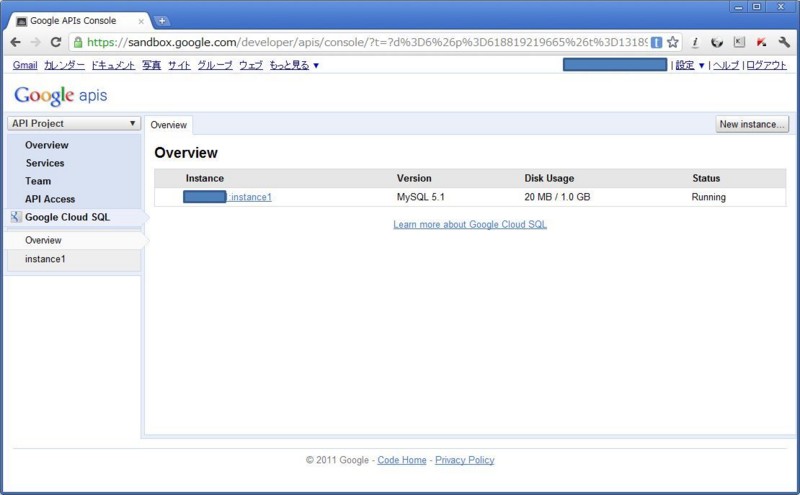Open the サイト link
Image resolution: width=800 pixels, height=495 pixels.
179,65
